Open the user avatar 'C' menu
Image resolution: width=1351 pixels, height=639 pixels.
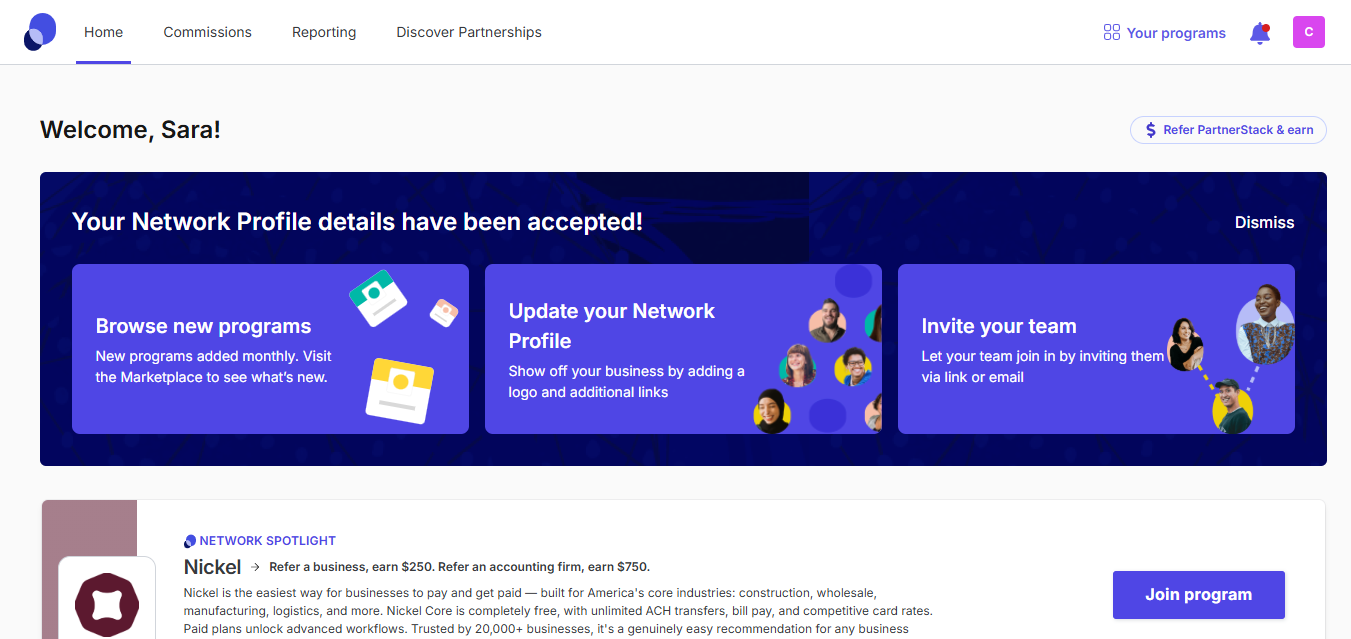pos(1309,32)
